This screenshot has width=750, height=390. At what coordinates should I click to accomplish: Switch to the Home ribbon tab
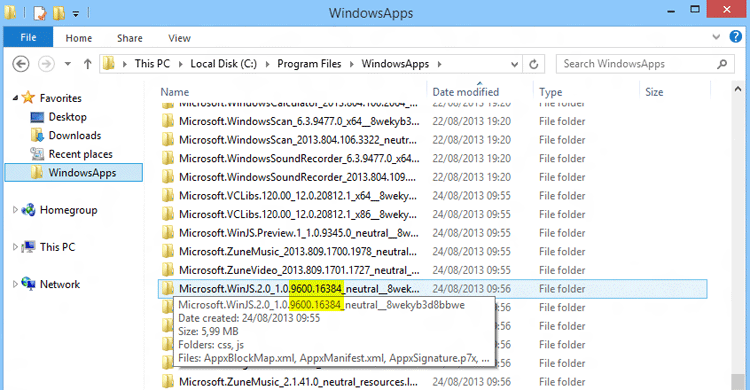tap(78, 38)
